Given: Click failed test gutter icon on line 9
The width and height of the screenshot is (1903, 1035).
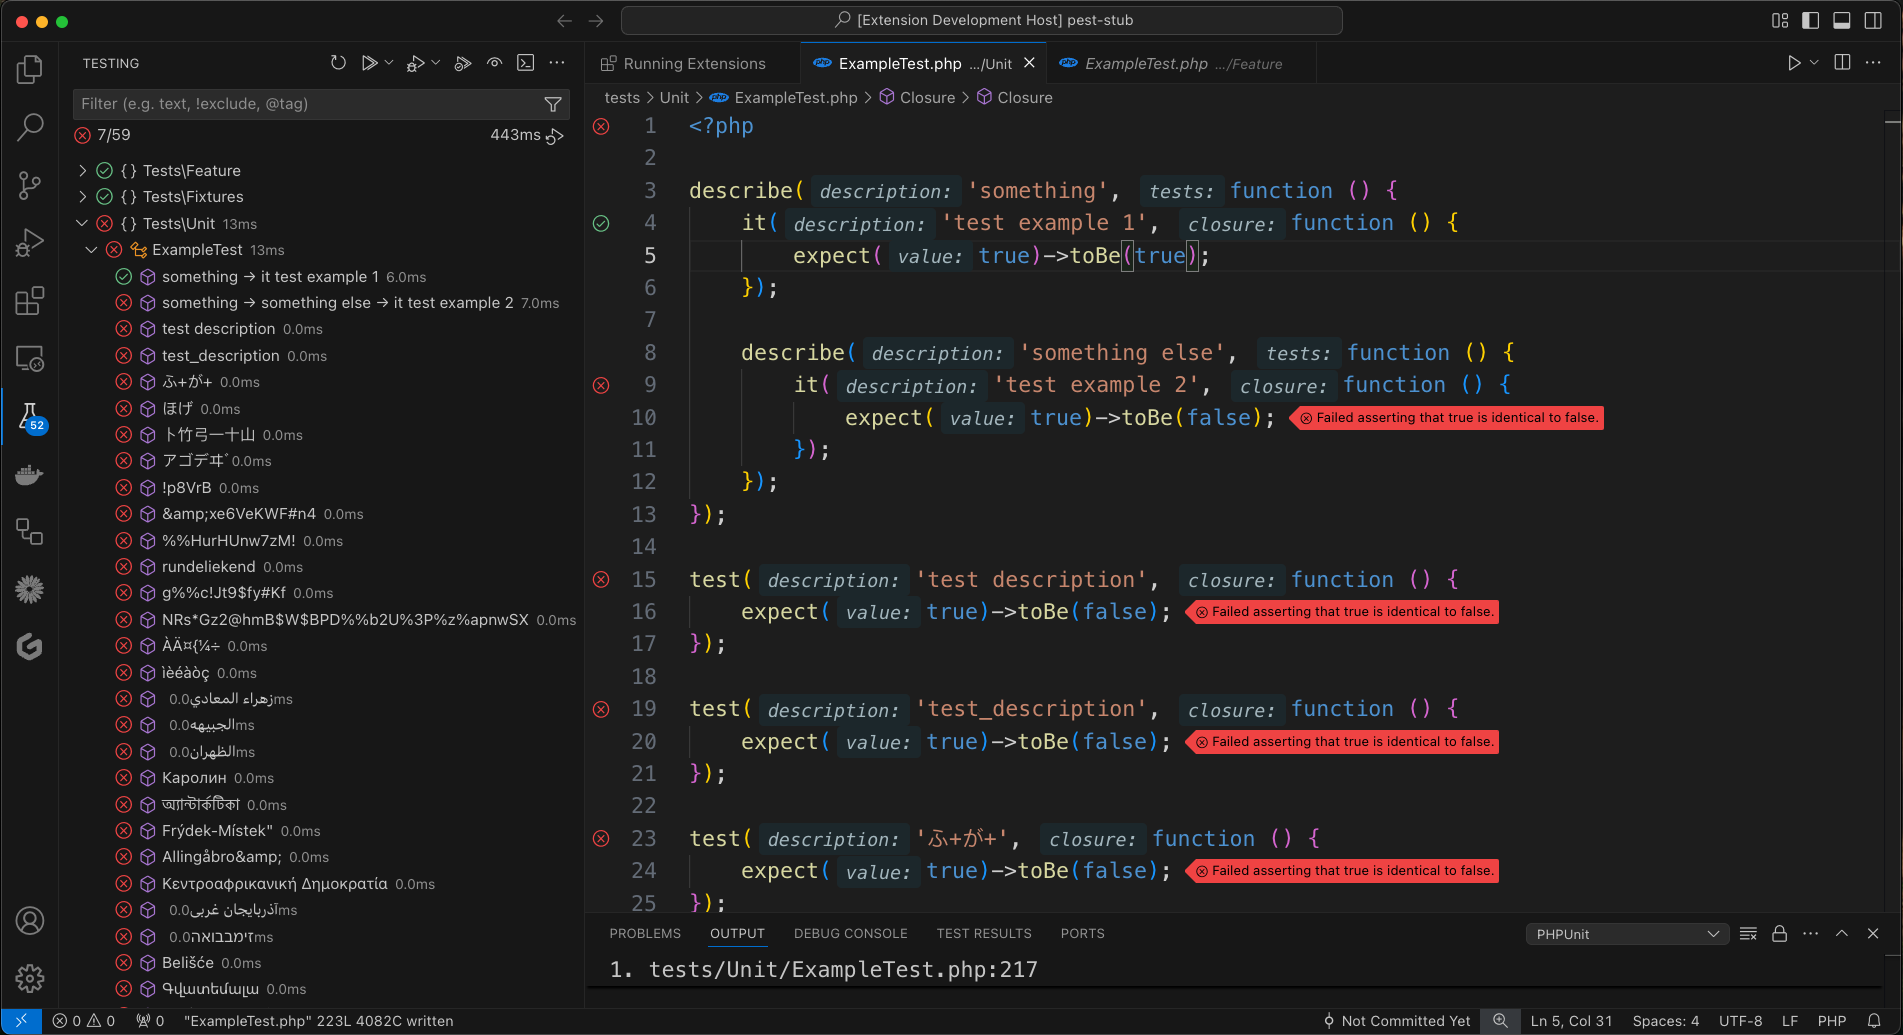Looking at the screenshot, I should coord(601,385).
